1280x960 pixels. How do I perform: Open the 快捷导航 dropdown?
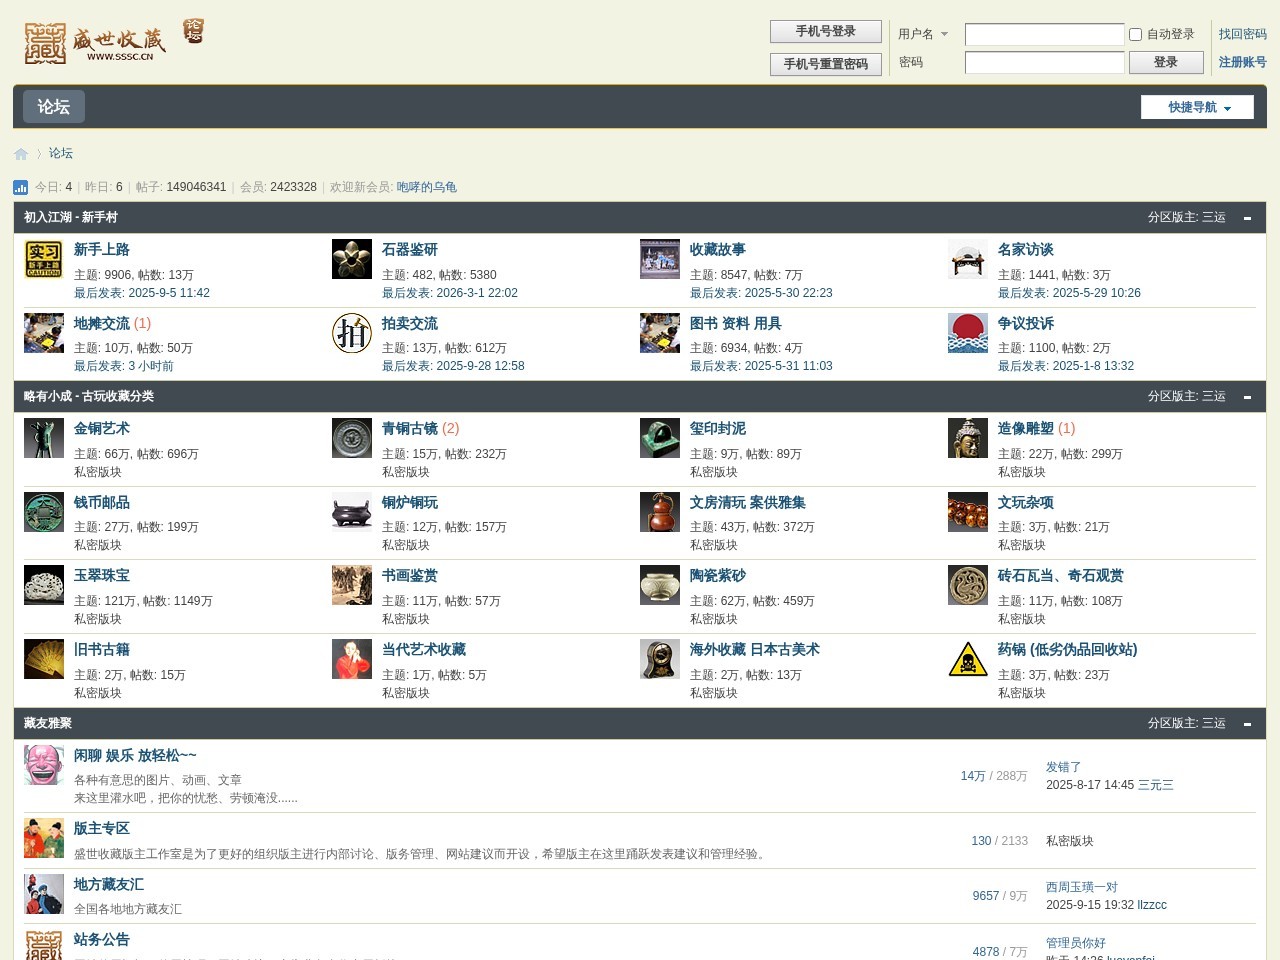(1197, 107)
